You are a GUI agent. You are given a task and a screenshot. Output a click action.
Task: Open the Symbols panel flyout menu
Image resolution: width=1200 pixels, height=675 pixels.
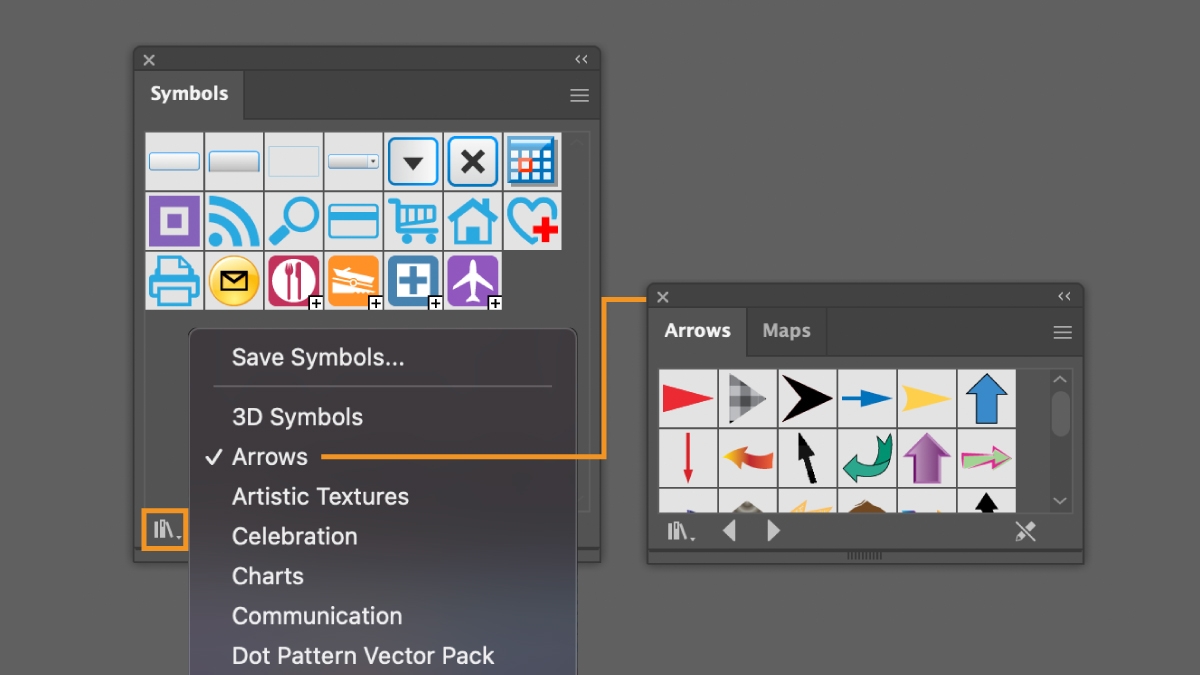coord(578,95)
